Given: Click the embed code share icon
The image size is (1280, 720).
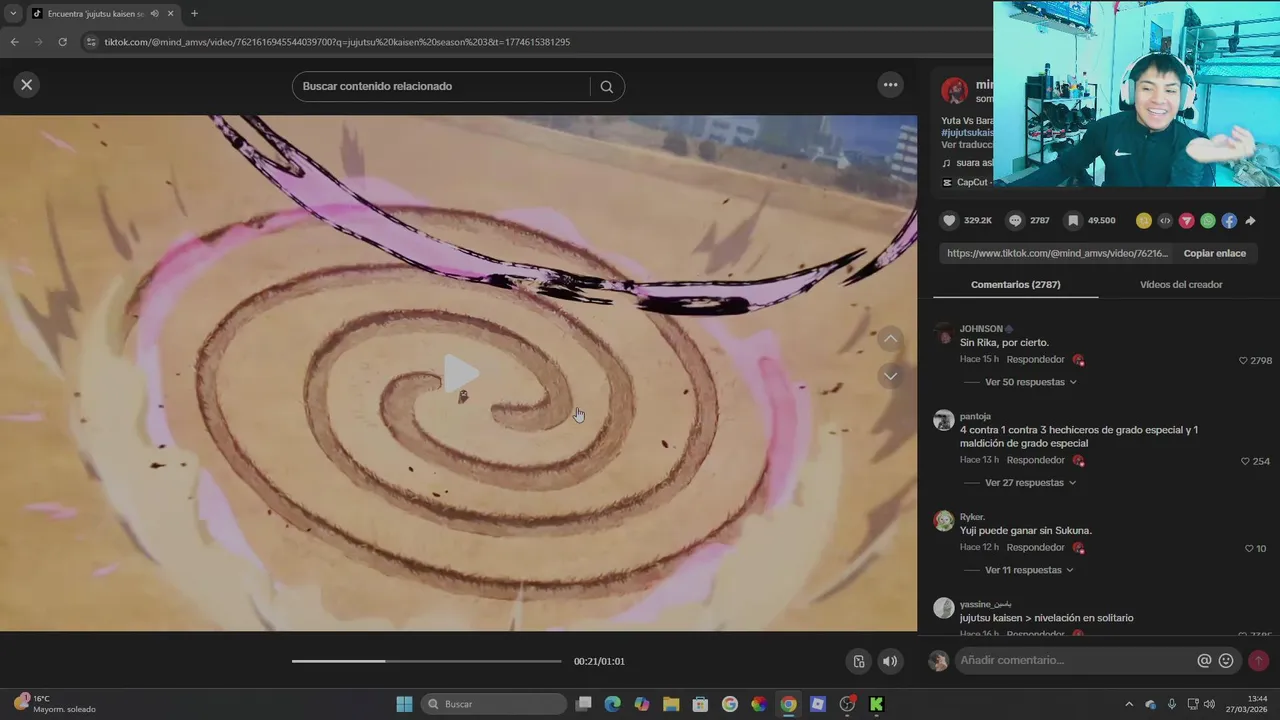Looking at the screenshot, I should pos(1165,220).
